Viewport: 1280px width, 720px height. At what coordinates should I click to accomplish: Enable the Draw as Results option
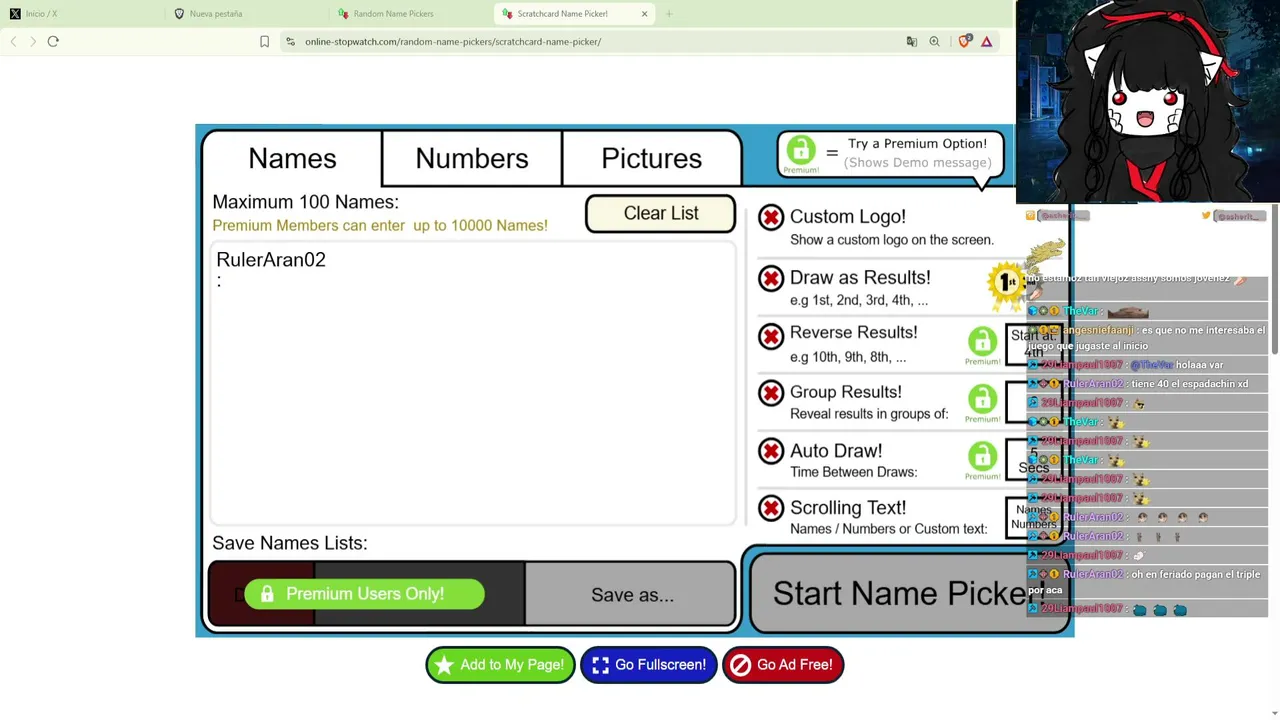(x=771, y=279)
